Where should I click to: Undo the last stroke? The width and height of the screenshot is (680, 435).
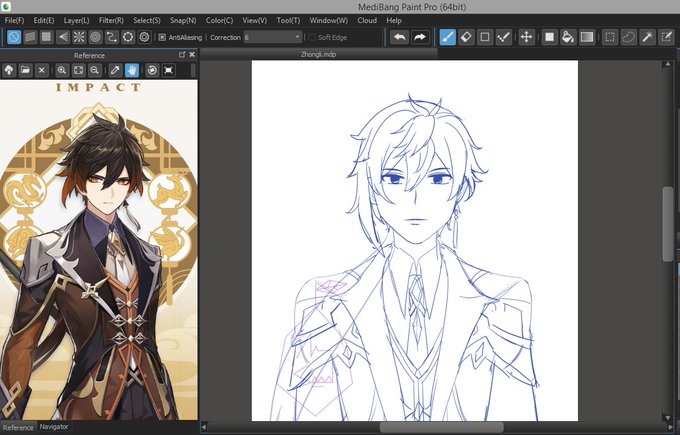point(399,37)
